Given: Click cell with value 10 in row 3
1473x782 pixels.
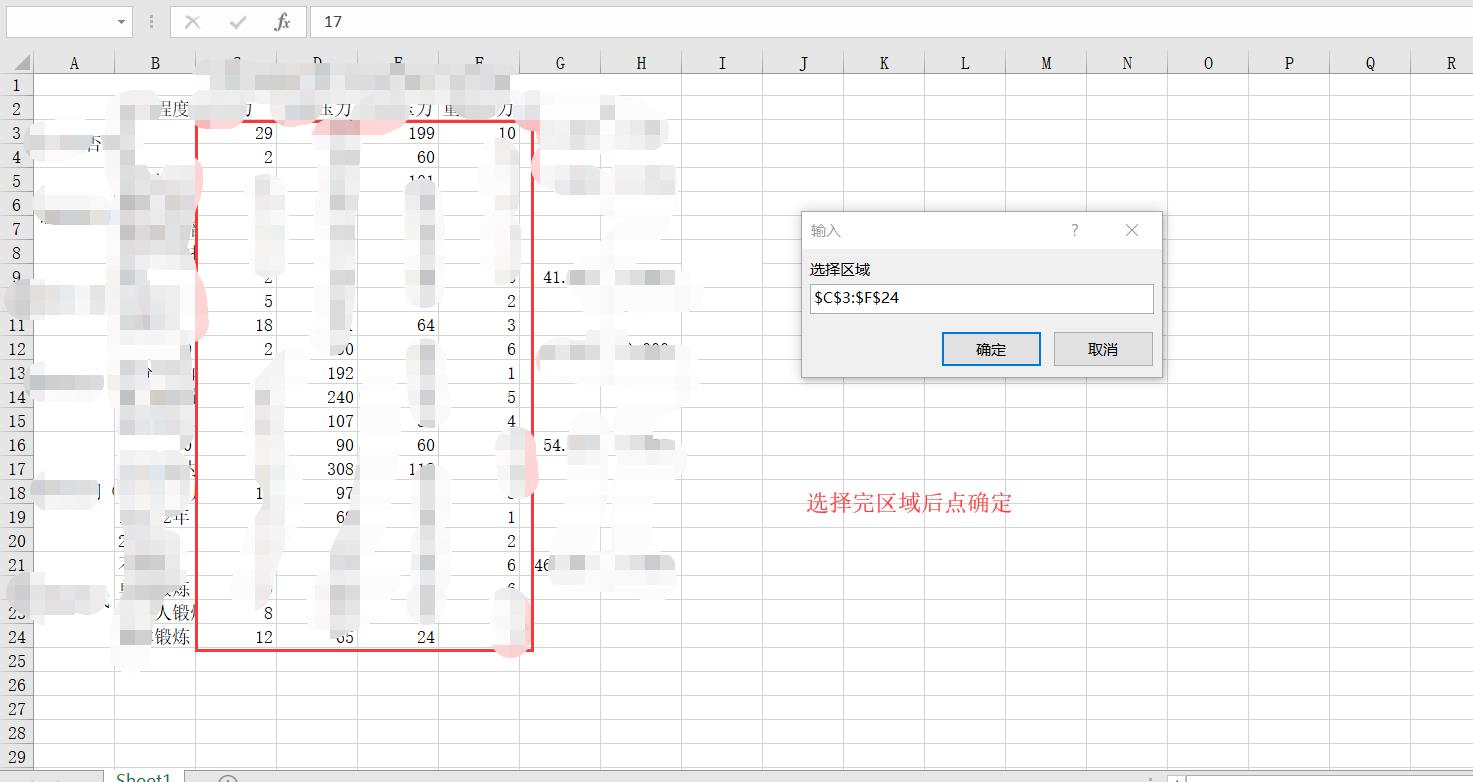Looking at the screenshot, I should [x=479, y=133].
